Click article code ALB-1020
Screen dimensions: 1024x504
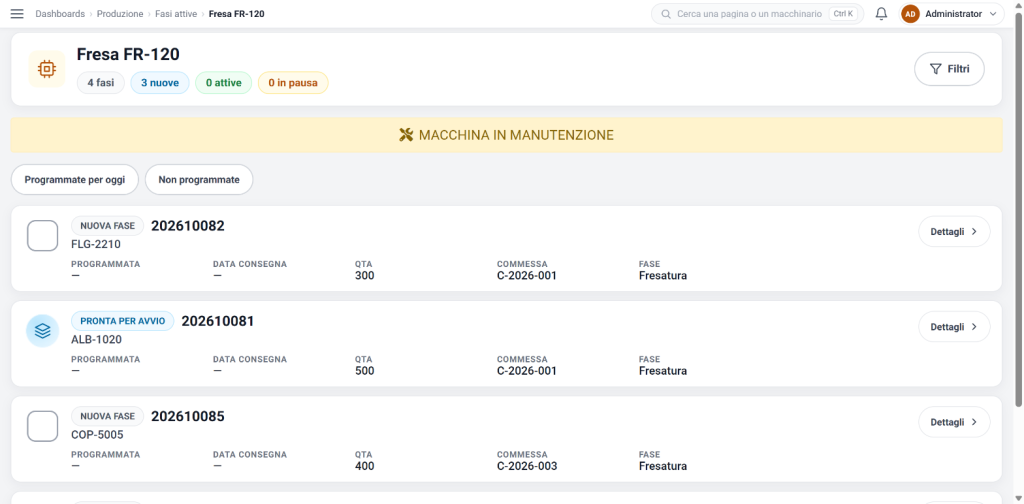click(x=97, y=339)
